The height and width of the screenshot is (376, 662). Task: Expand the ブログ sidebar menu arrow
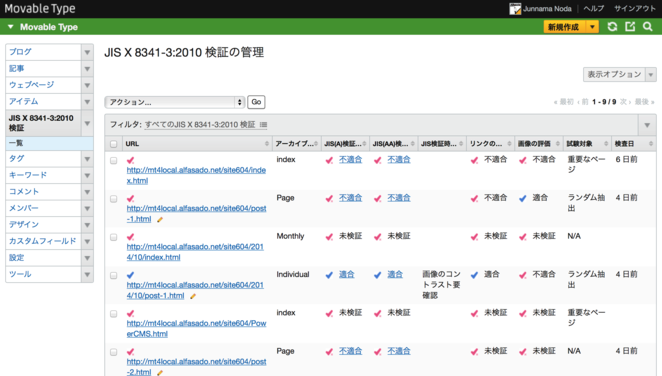click(87, 52)
